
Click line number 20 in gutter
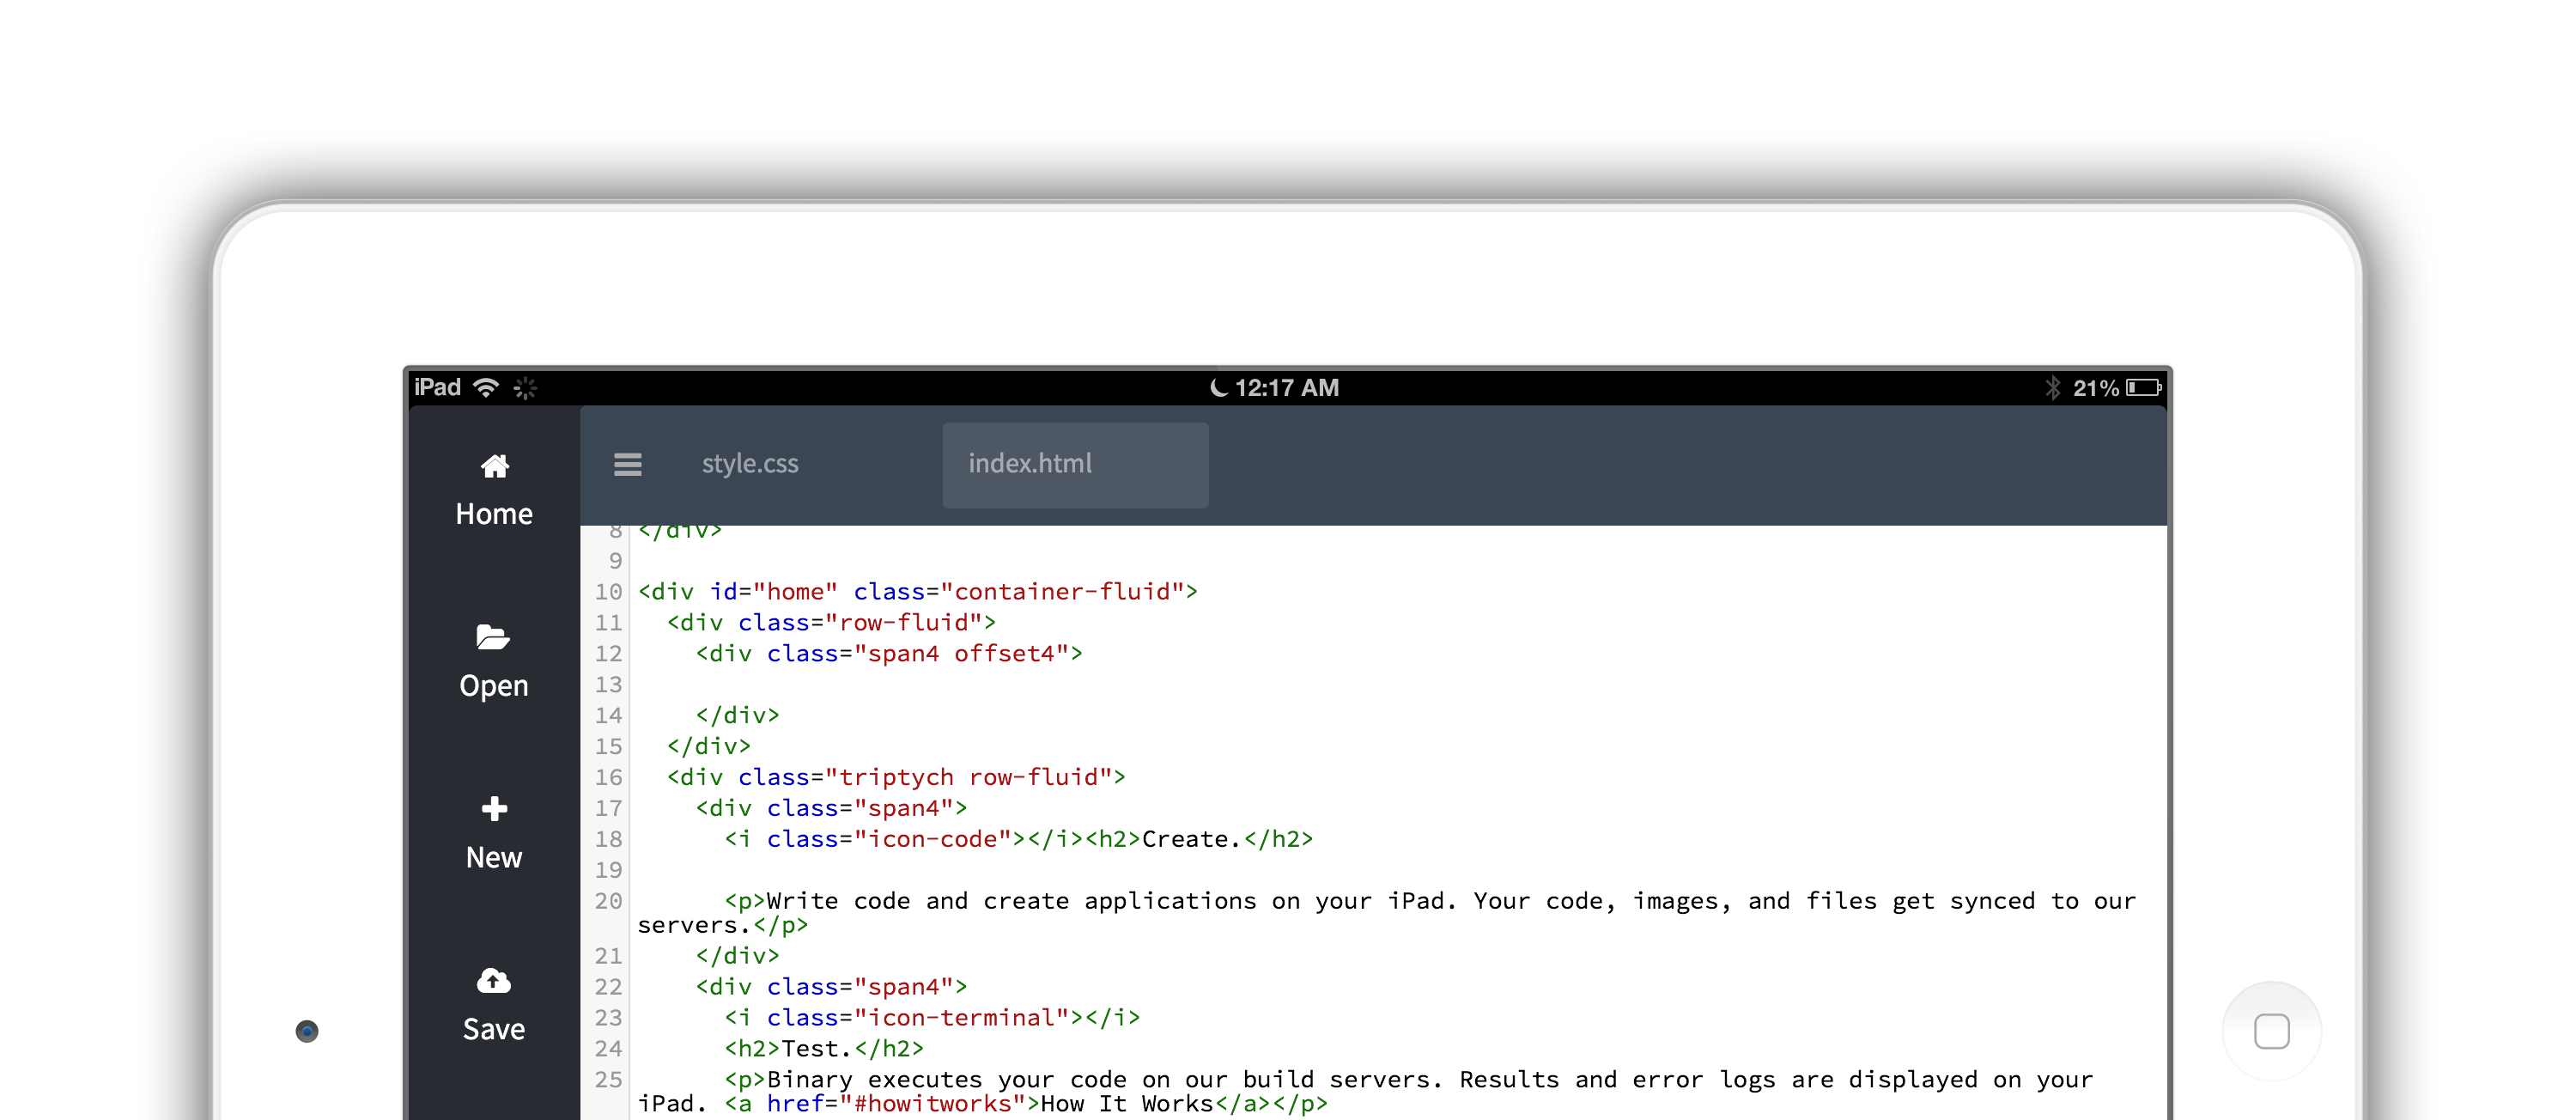pos(608,902)
